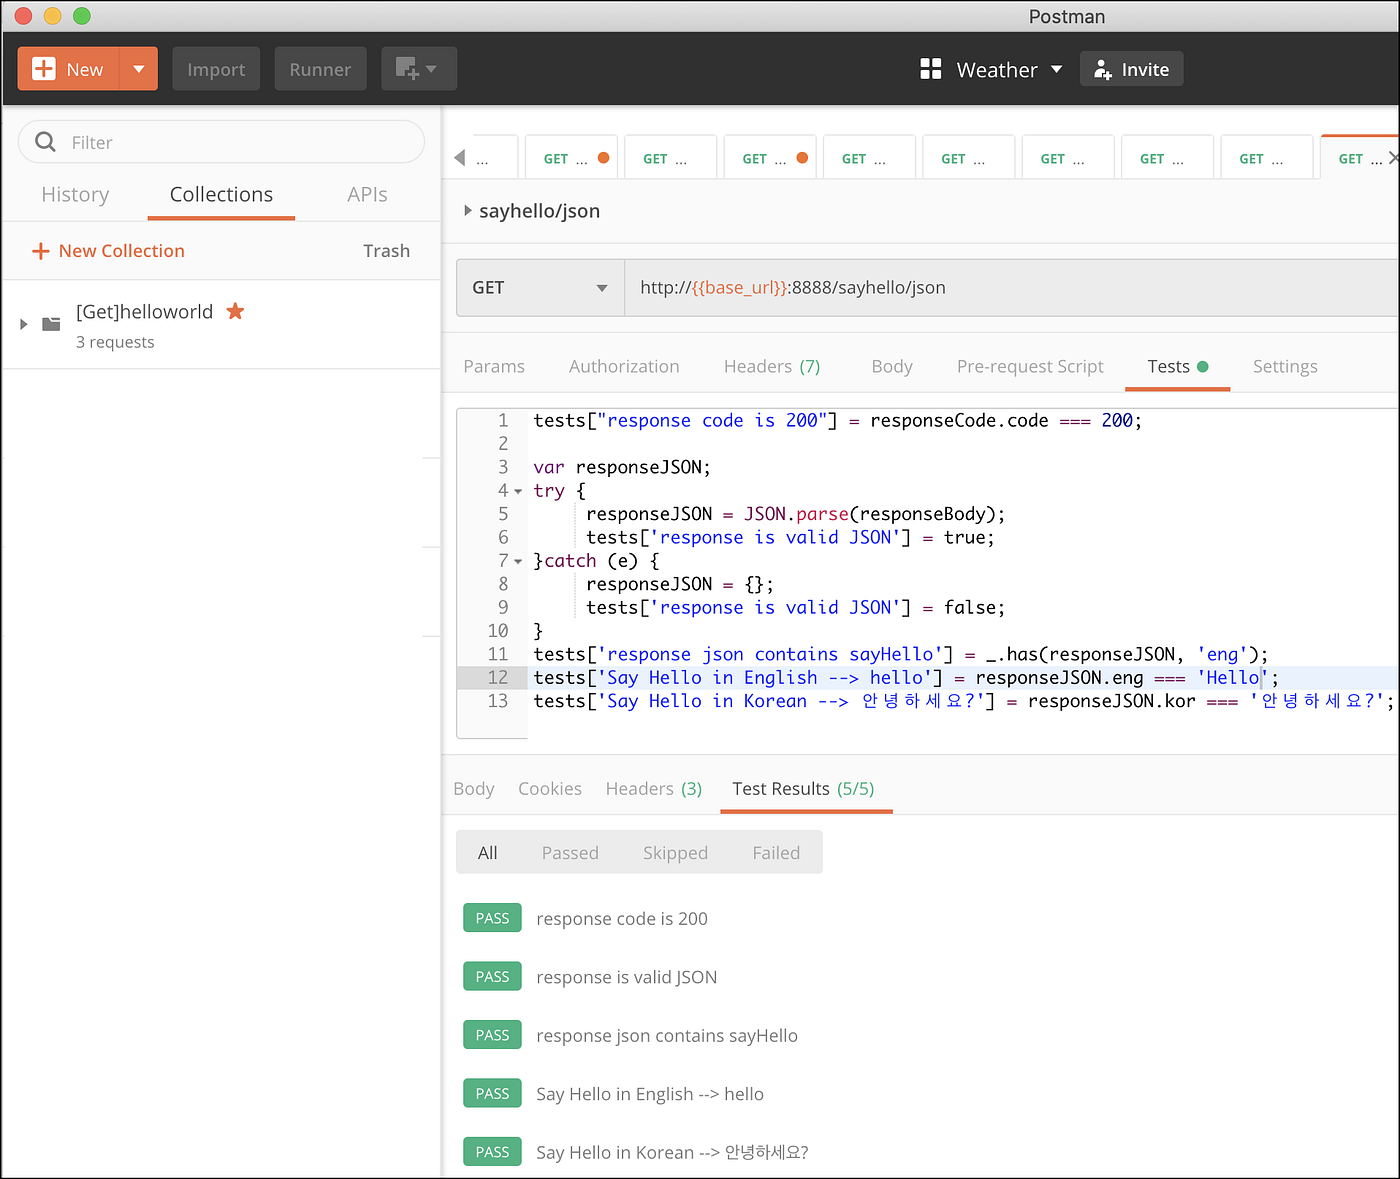Collapse the catch block on line 7

point(518,561)
